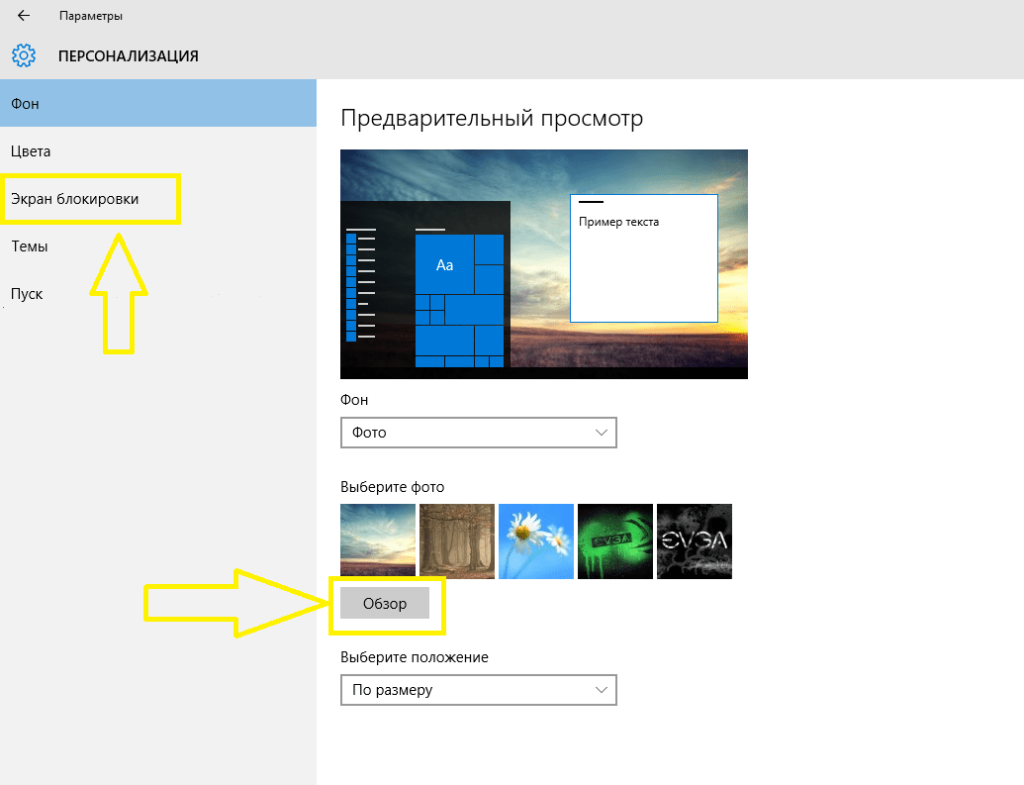Viewport: 1024px width, 785px height.
Task: Choose the black-and-white EVGA thumbnail
Action: (694, 541)
